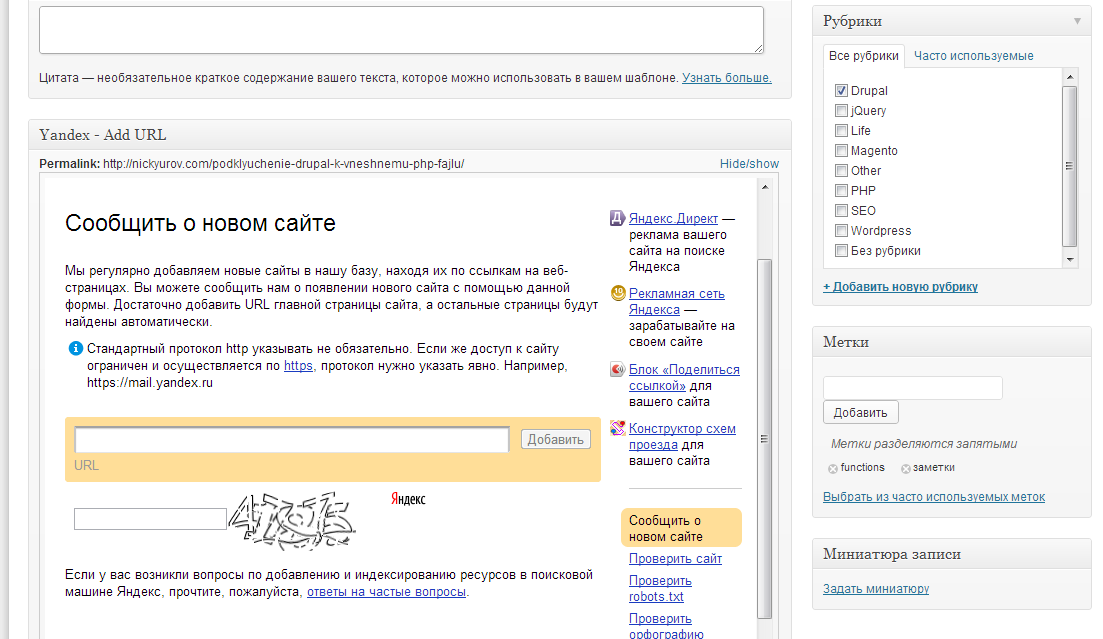Switch to the Все рубрики tab
This screenshot has width=1103, height=639.
(x=863, y=56)
